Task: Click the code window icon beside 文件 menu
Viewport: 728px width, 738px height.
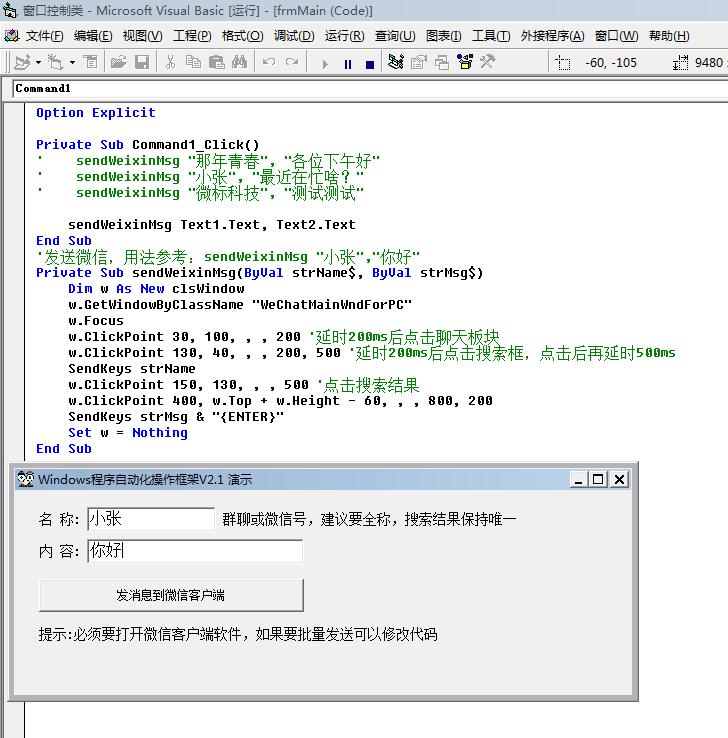Action: 11,35
